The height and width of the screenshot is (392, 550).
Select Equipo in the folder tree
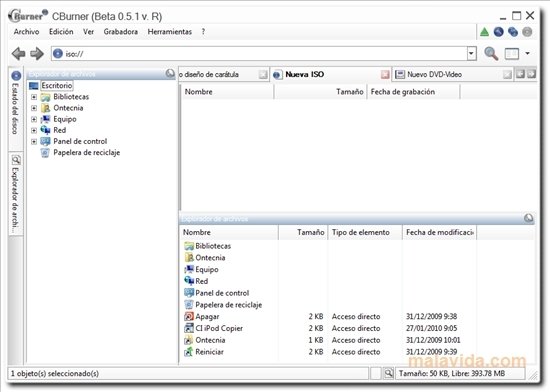pyautogui.click(x=65, y=119)
